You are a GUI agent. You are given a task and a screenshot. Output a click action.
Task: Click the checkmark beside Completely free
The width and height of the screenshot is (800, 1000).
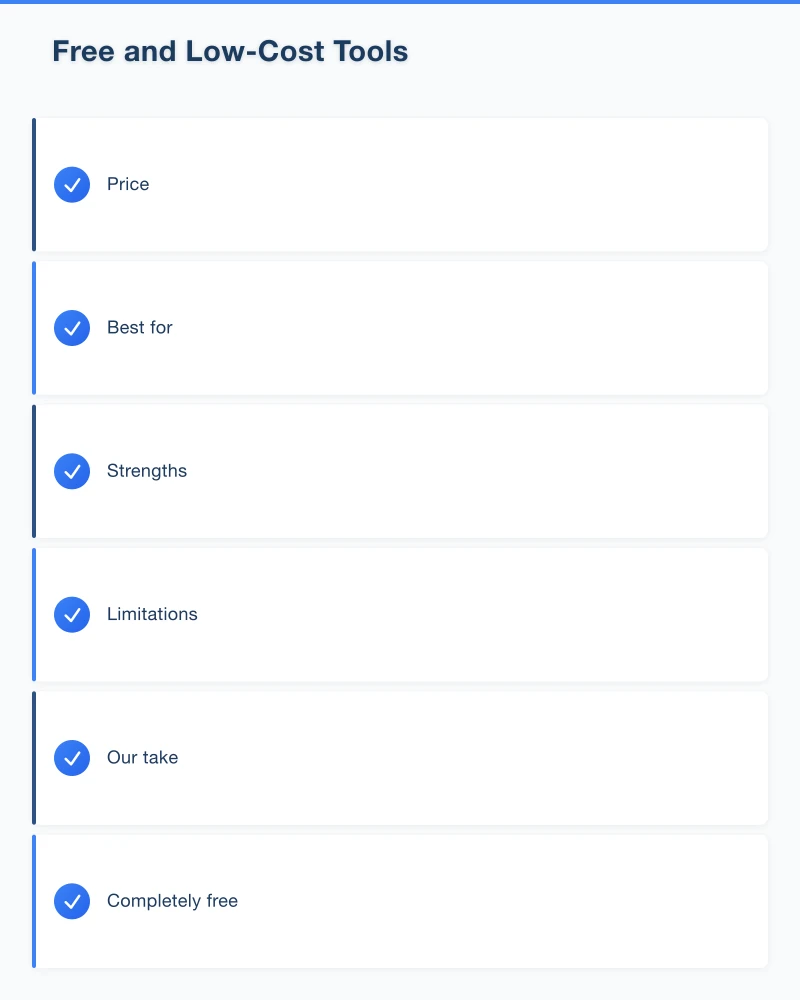pos(72,901)
